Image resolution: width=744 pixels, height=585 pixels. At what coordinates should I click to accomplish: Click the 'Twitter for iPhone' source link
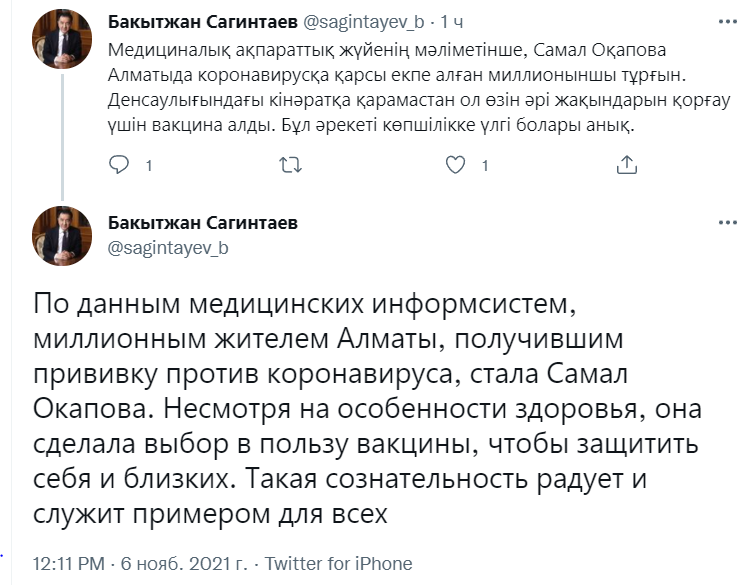coord(338,564)
